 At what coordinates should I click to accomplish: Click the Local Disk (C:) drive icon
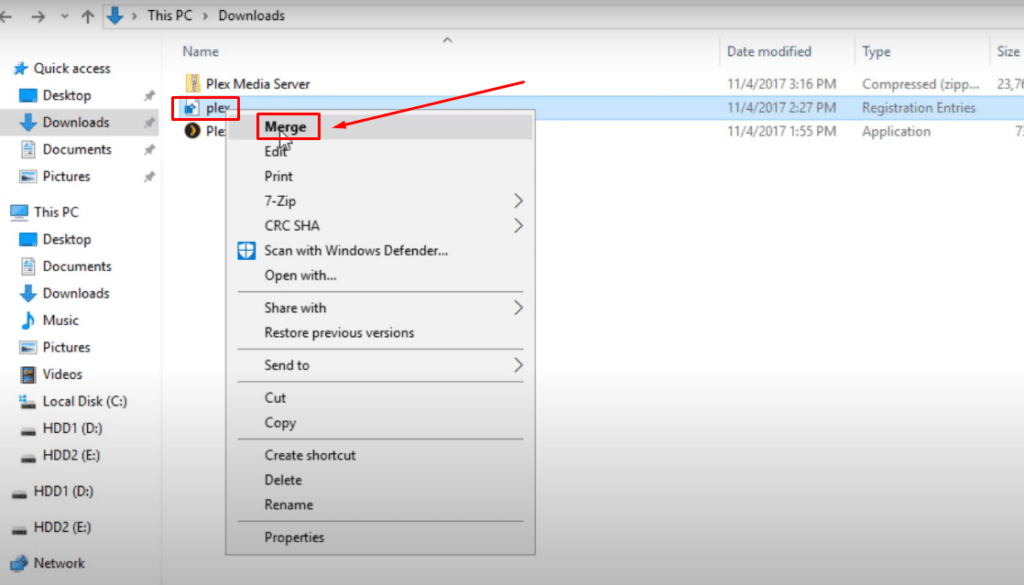point(27,402)
